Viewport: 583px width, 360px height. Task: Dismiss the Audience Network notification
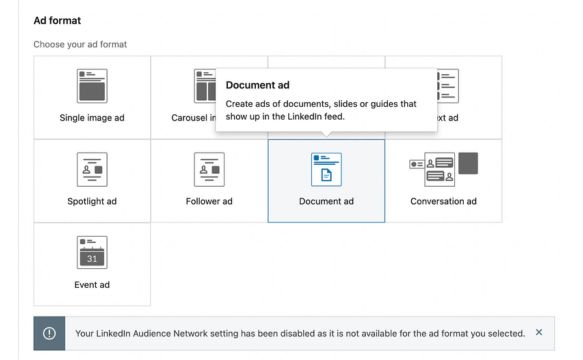pos(539,332)
